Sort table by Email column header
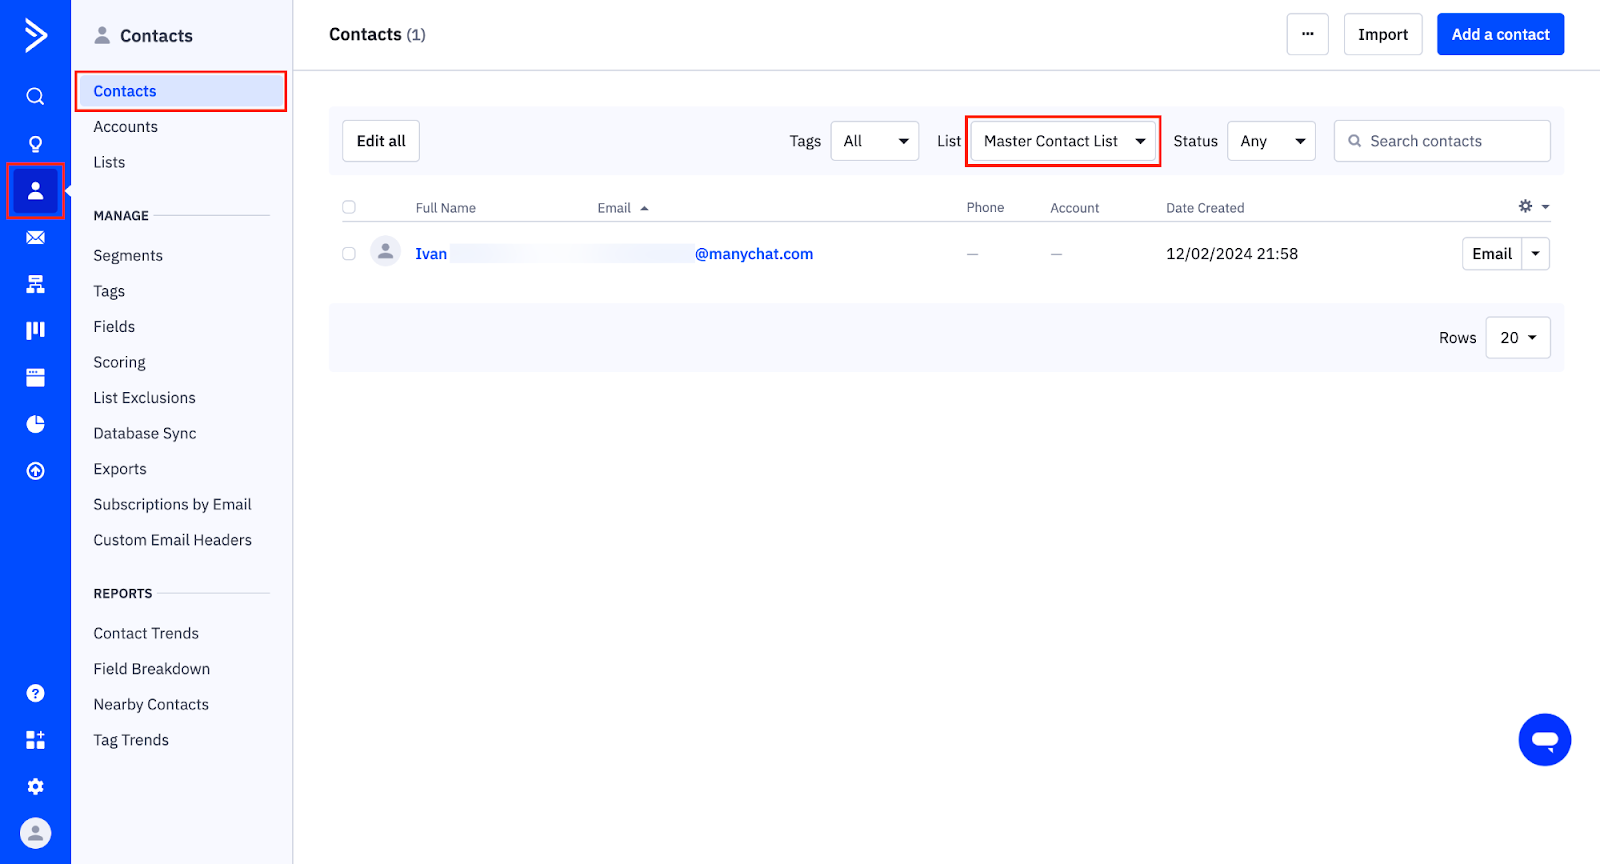This screenshot has width=1600, height=864. click(615, 208)
